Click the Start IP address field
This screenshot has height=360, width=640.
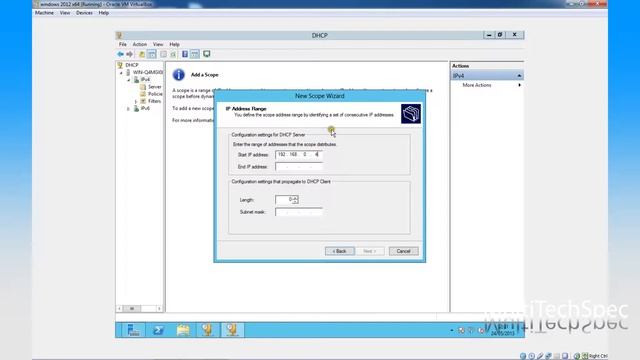pos(299,155)
